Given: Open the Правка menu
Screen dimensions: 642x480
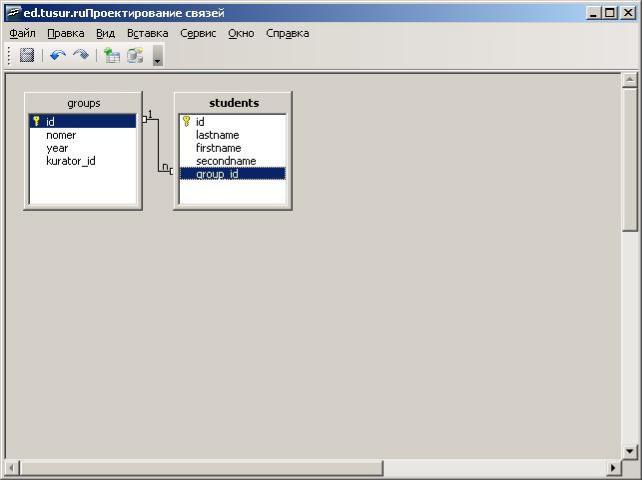Looking at the screenshot, I should click(x=66, y=33).
